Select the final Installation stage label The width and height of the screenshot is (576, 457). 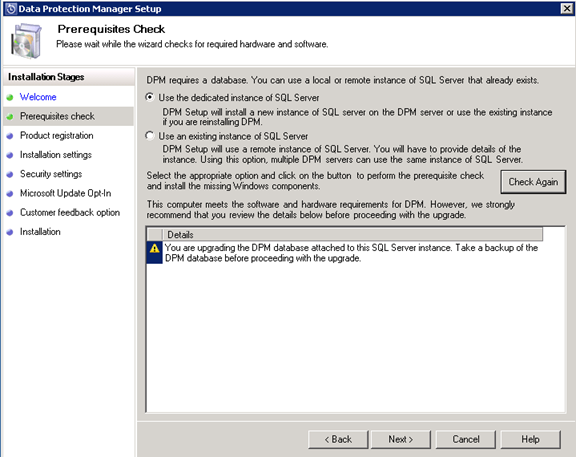[40, 232]
